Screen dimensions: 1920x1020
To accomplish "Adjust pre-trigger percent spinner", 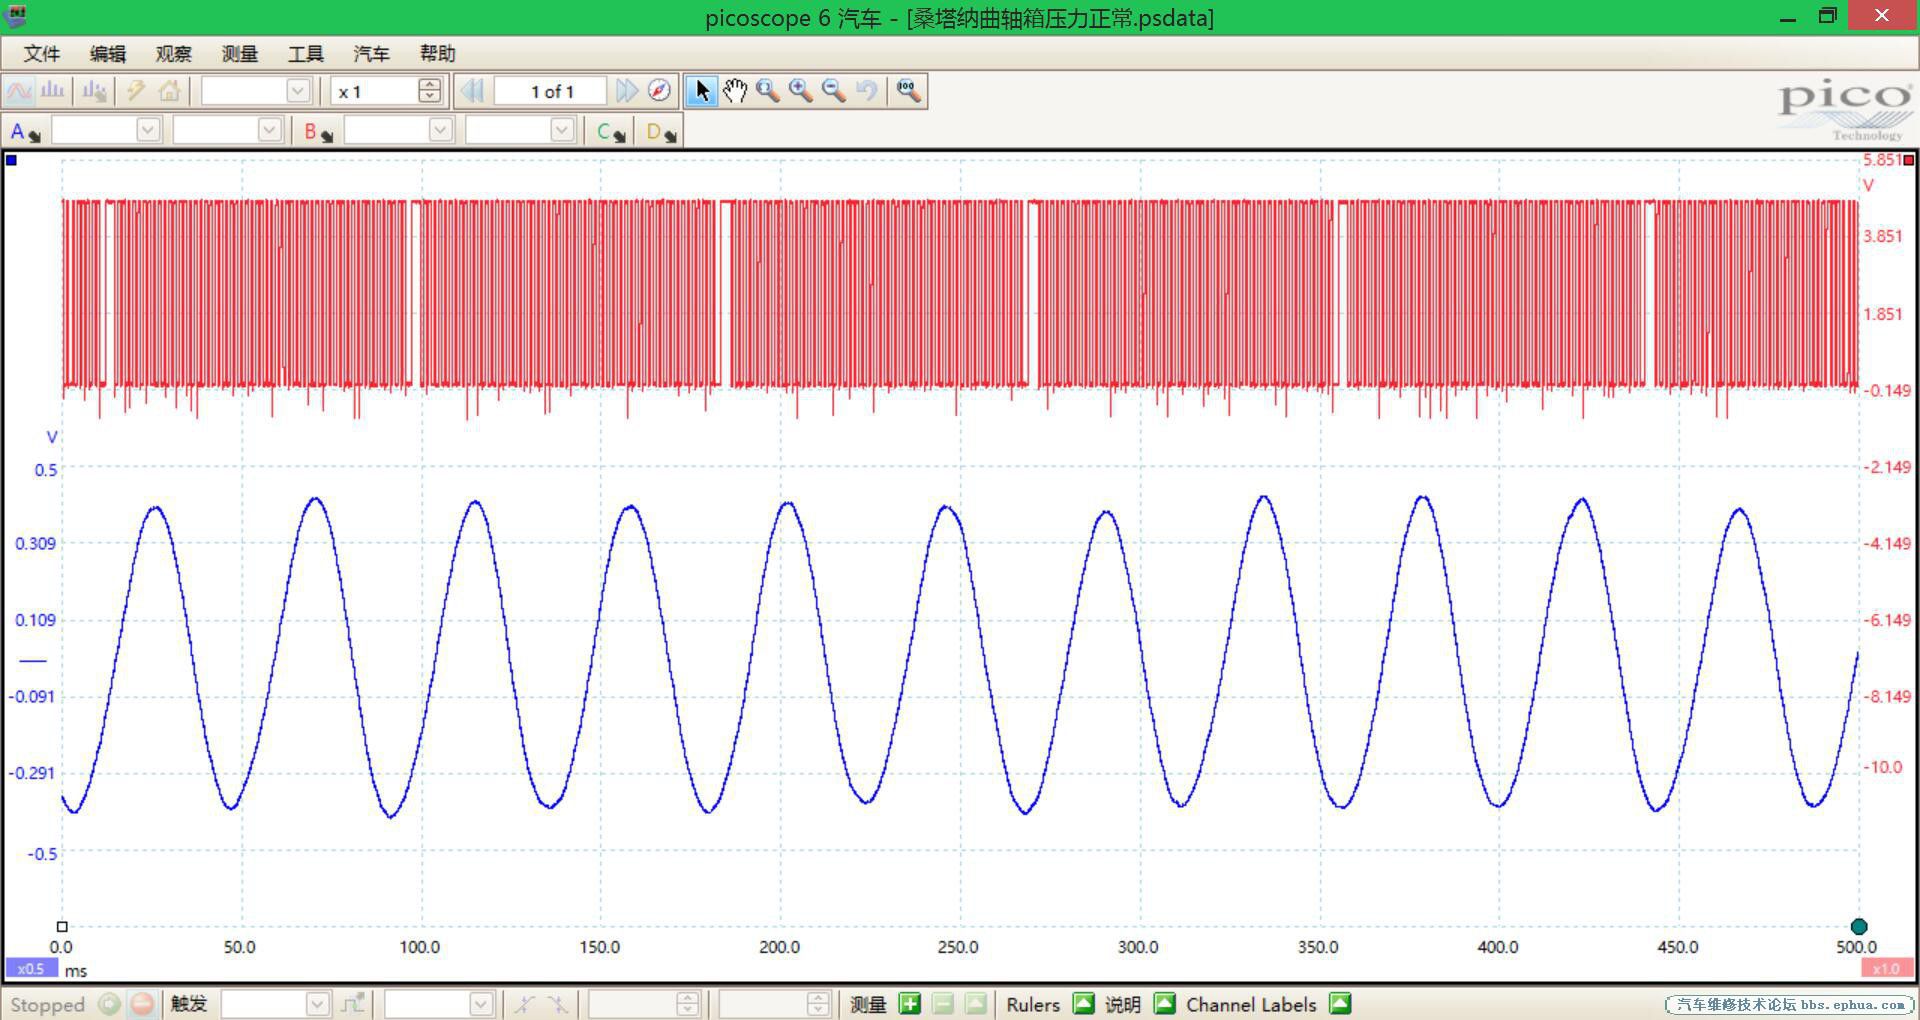I will (818, 1003).
